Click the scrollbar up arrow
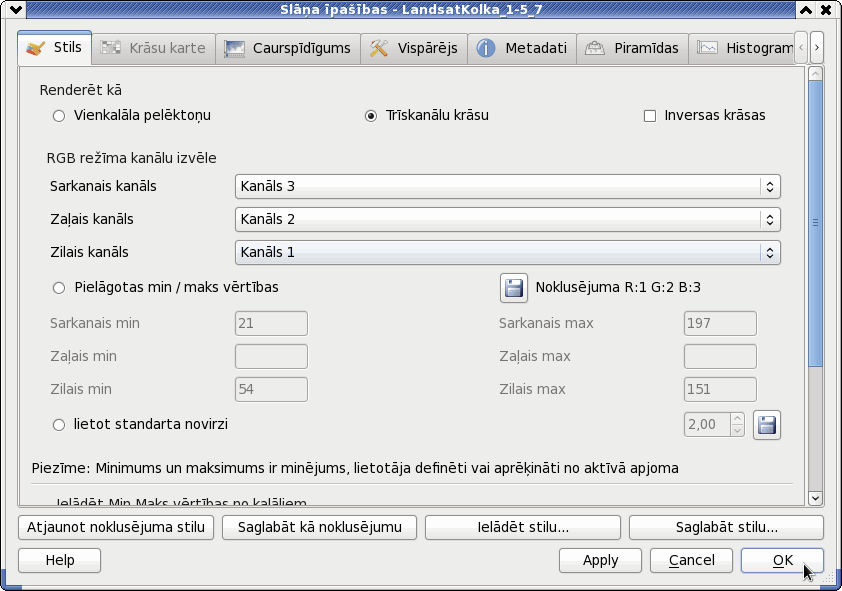 tap(815, 74)
